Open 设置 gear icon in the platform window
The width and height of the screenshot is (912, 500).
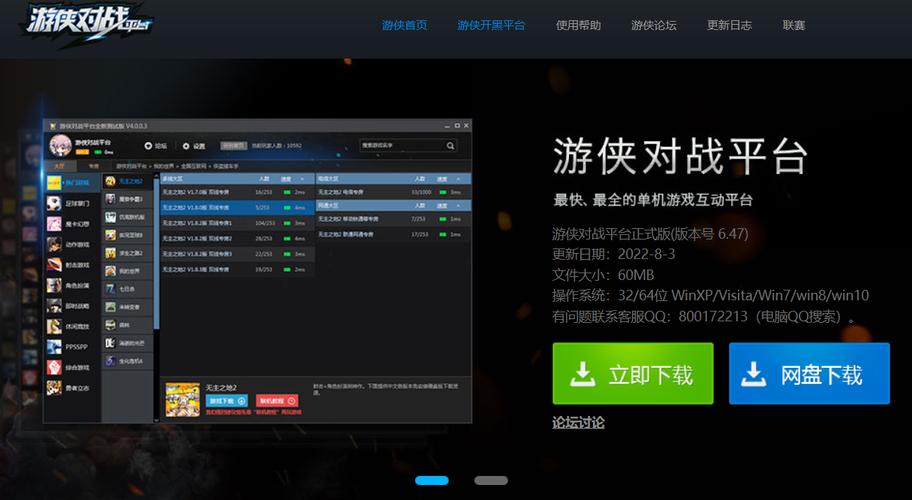pyautogui.click(x=186, y=146)
